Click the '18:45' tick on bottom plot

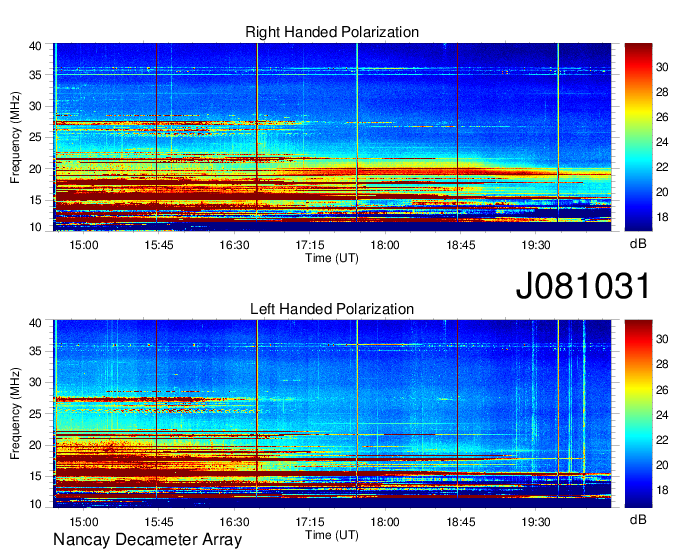[x=461, y=522]
